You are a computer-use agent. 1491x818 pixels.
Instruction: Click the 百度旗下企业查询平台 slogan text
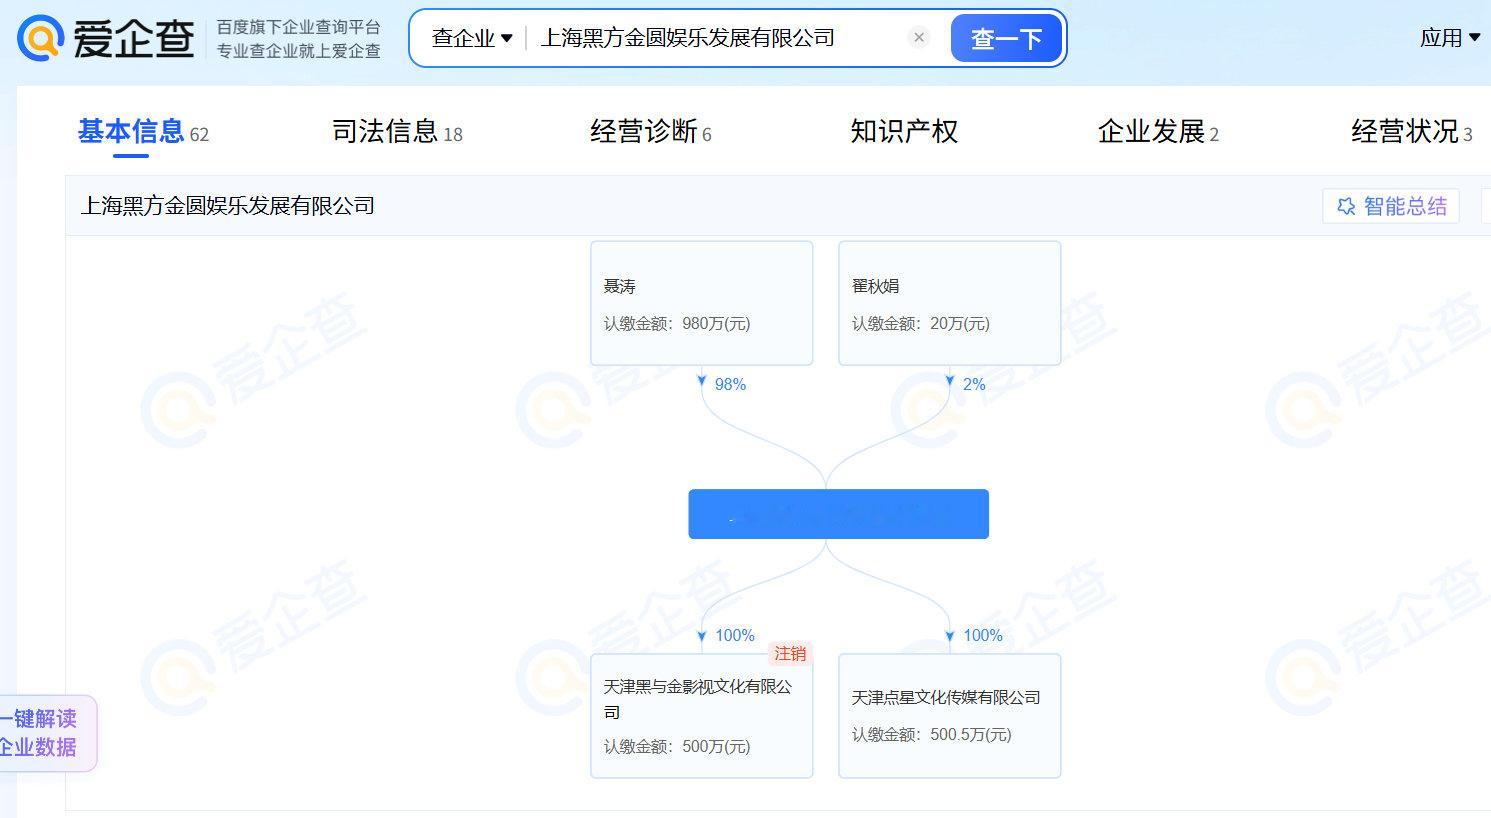tap(298, 27)
